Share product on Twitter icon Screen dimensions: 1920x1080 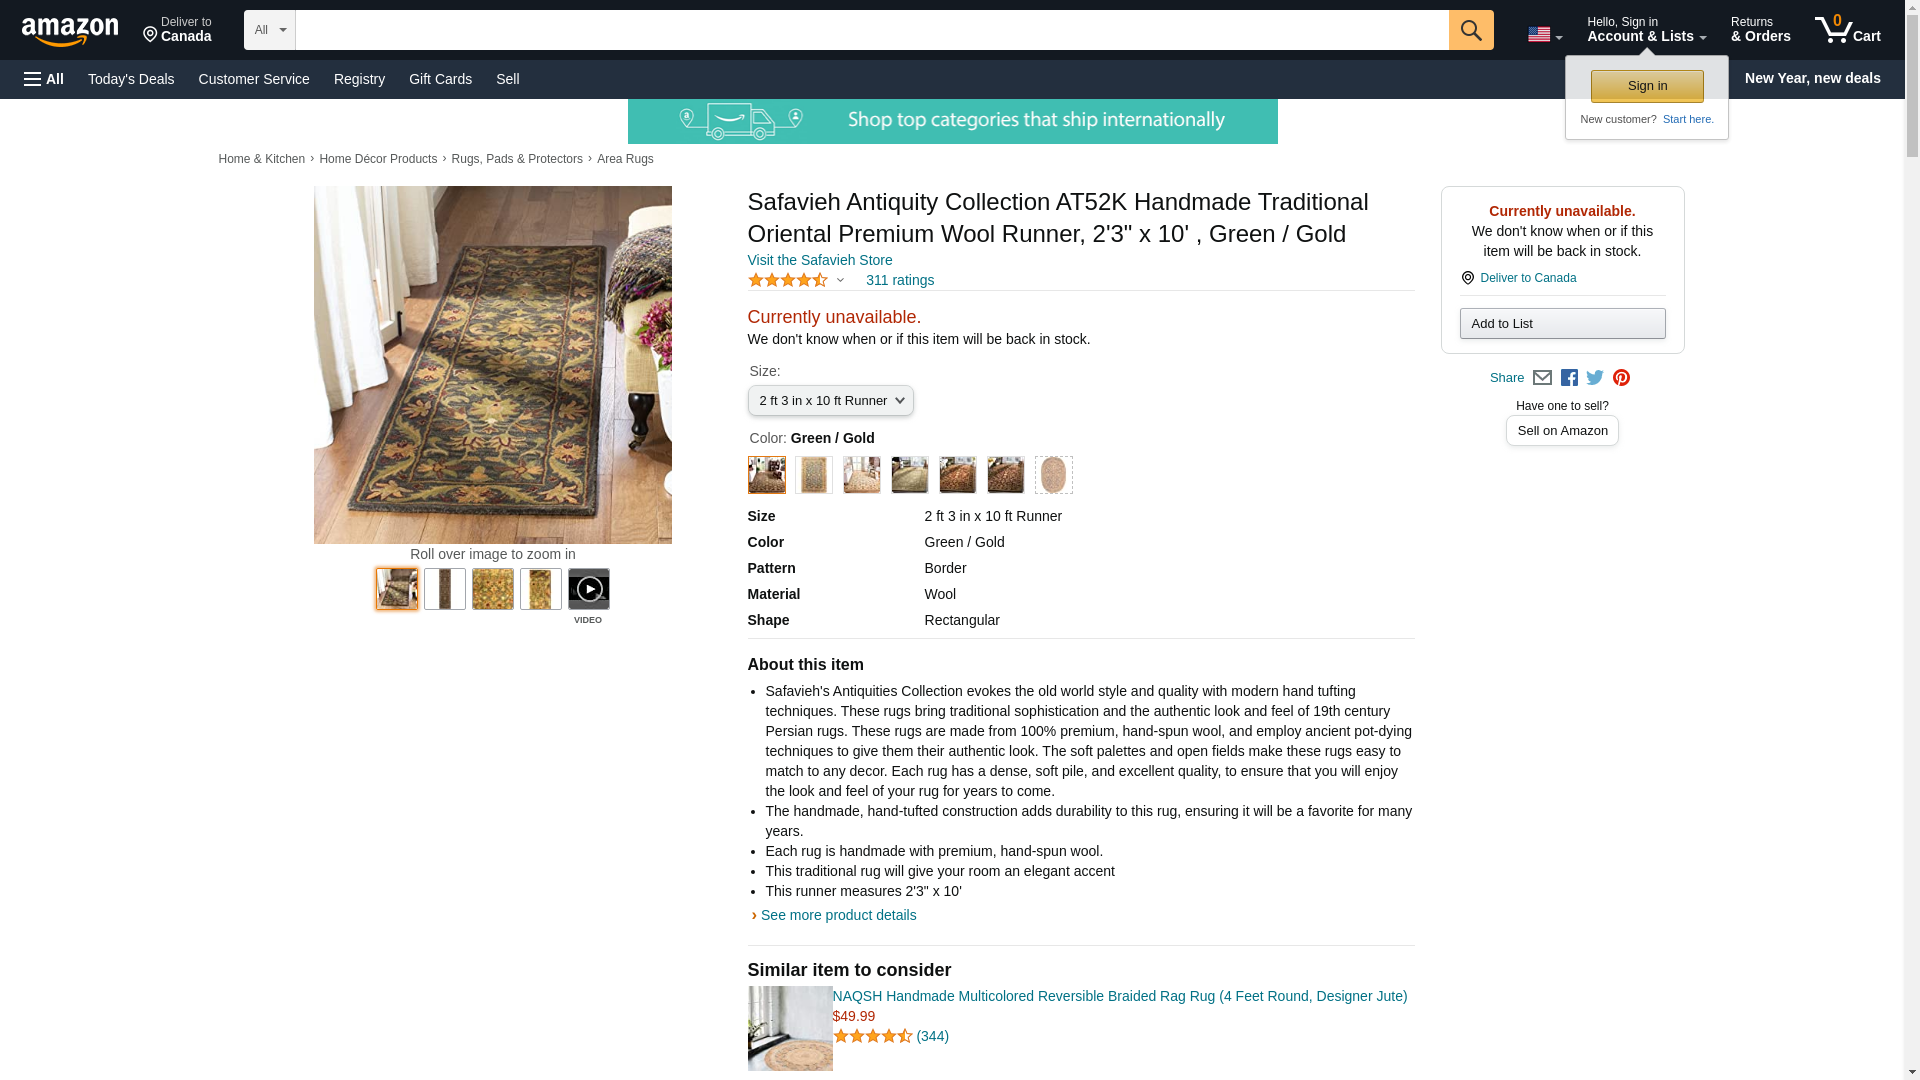1595,378
